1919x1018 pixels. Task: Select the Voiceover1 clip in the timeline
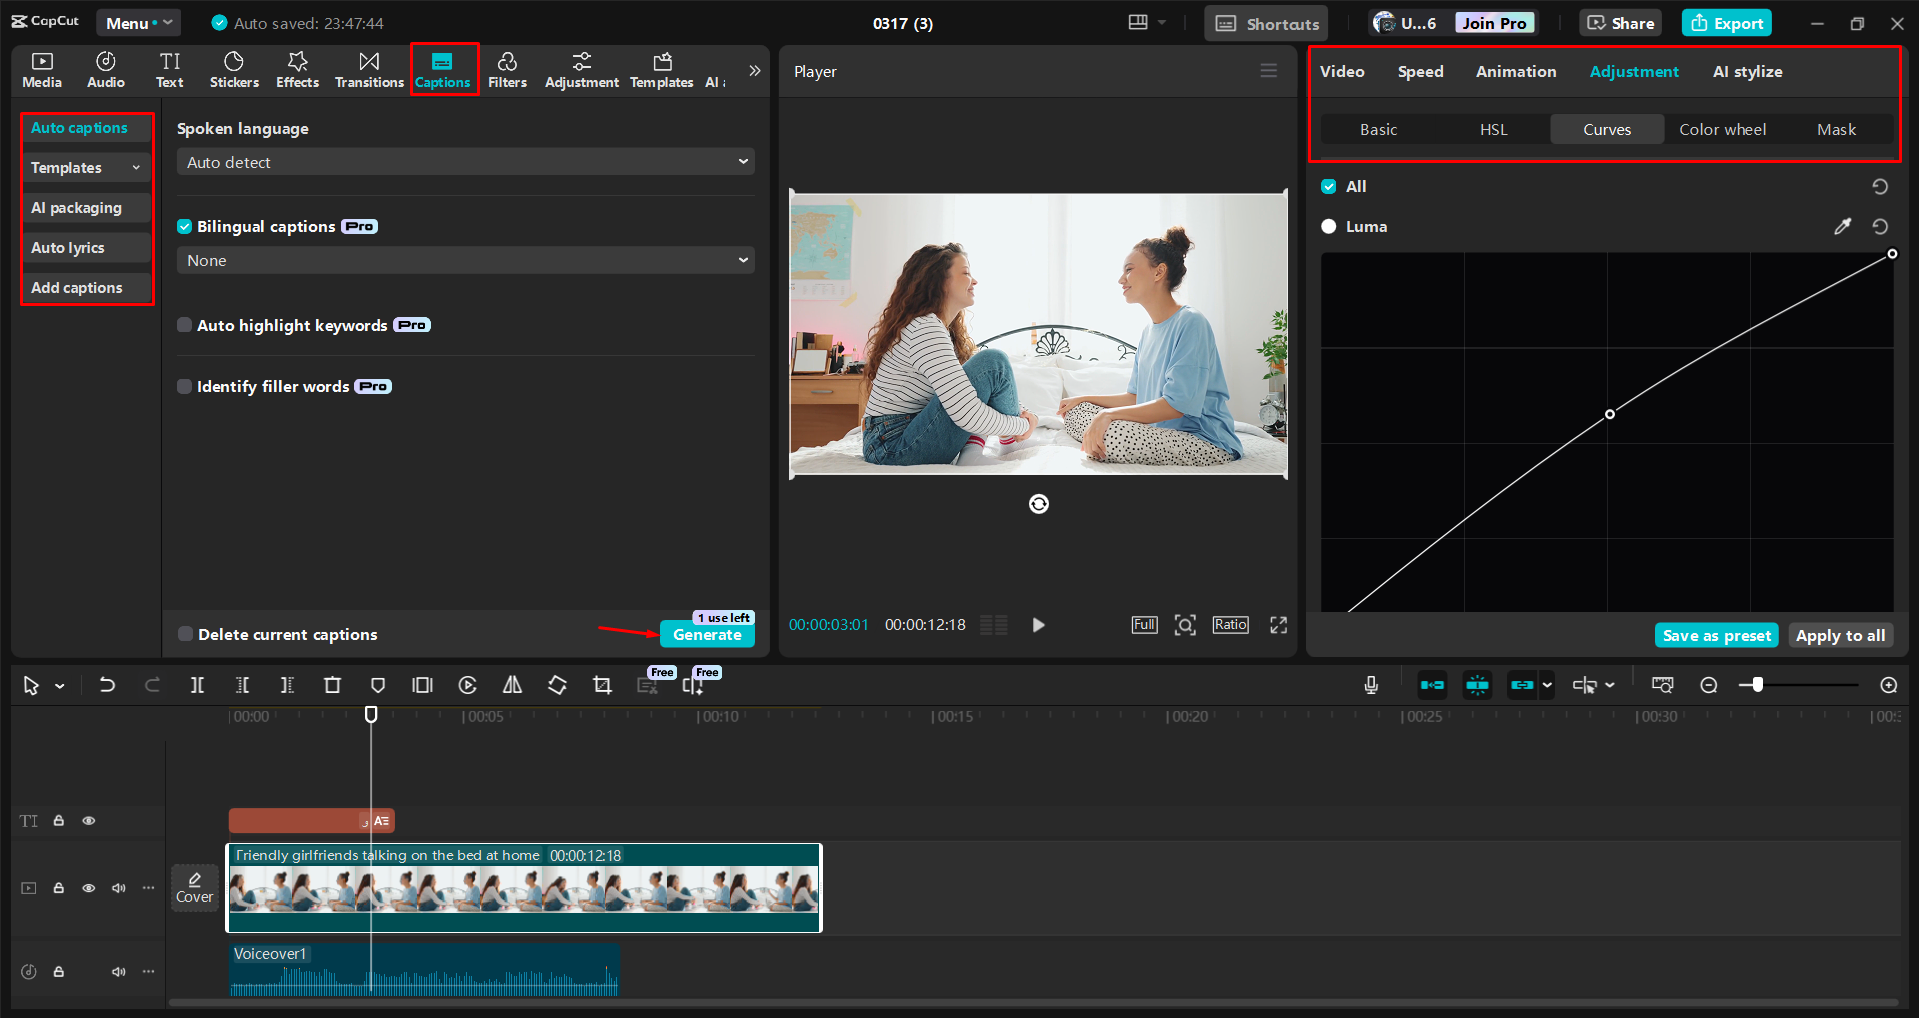click(x=424, y=968)
